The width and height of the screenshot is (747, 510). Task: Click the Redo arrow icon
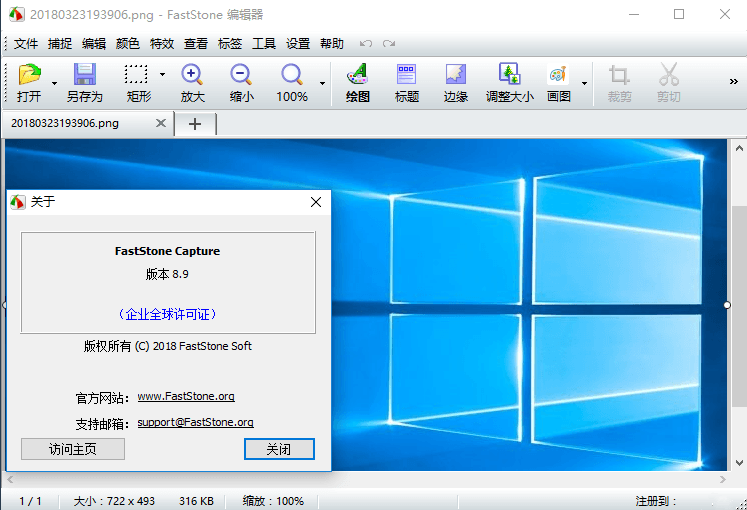click(389, 44)
